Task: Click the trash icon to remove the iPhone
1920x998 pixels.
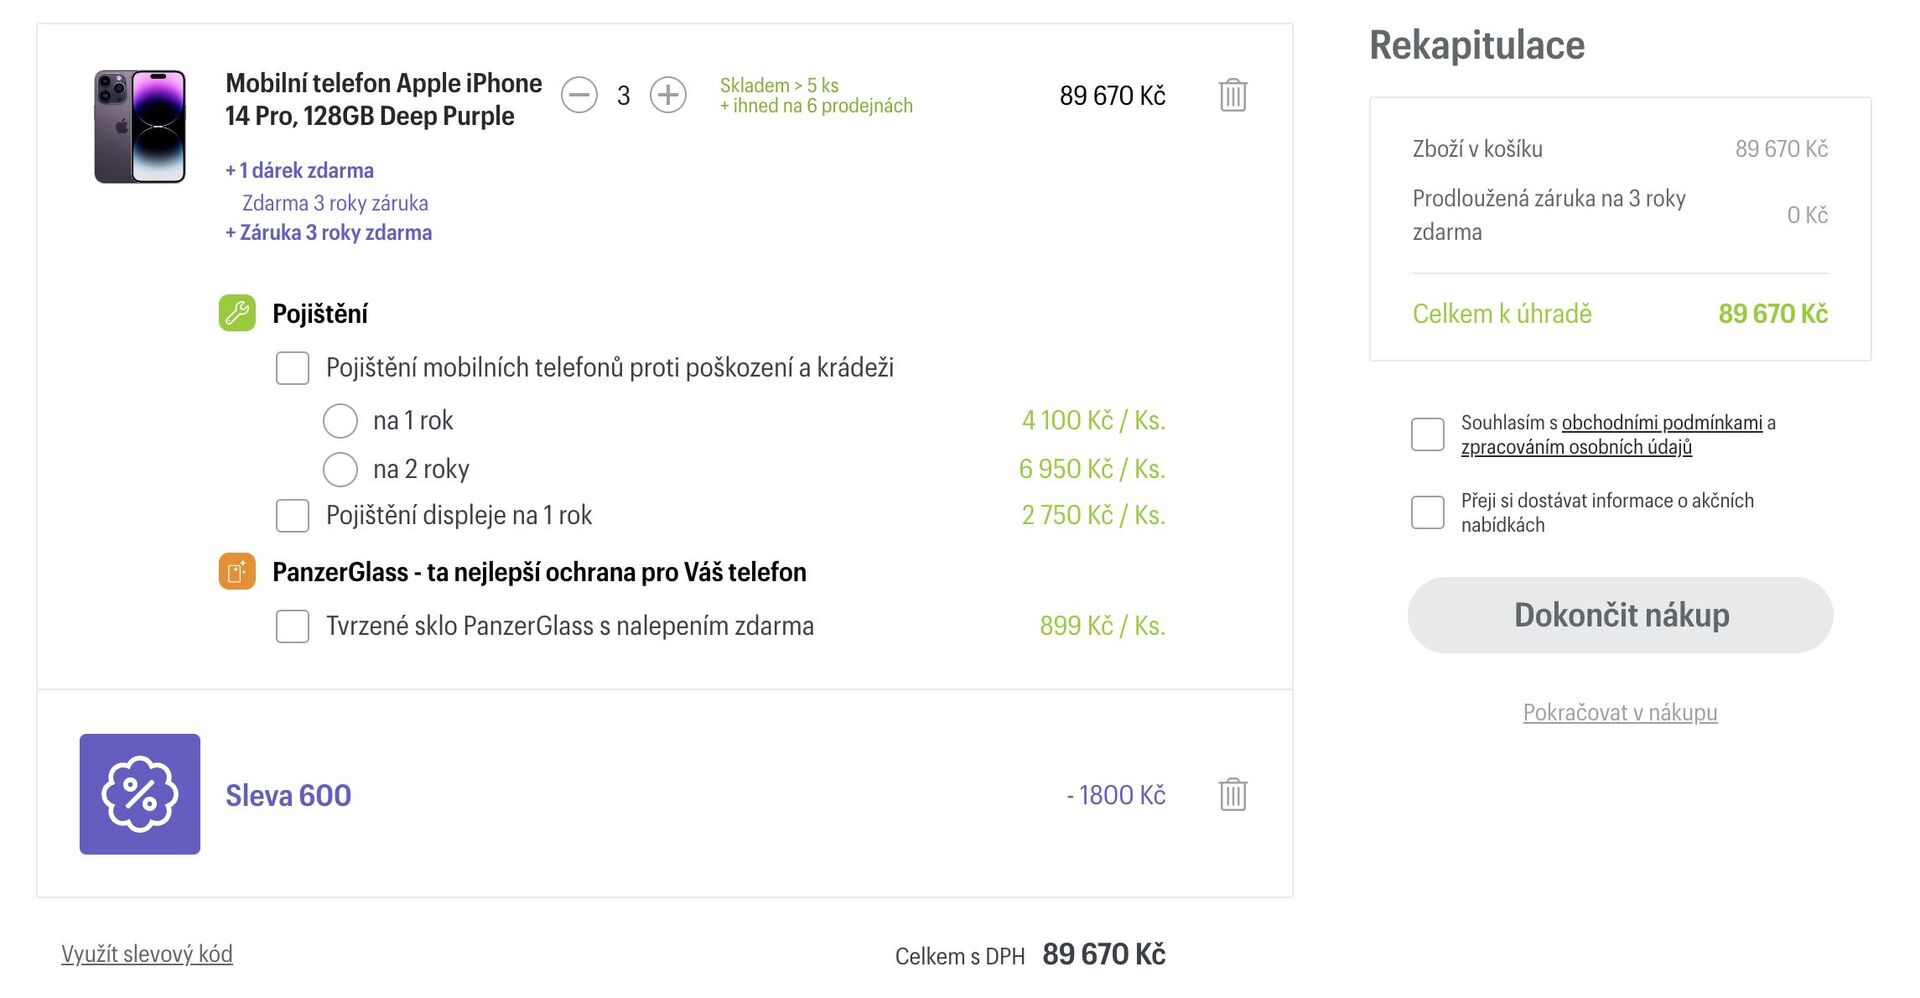Action: point(1233,95)
